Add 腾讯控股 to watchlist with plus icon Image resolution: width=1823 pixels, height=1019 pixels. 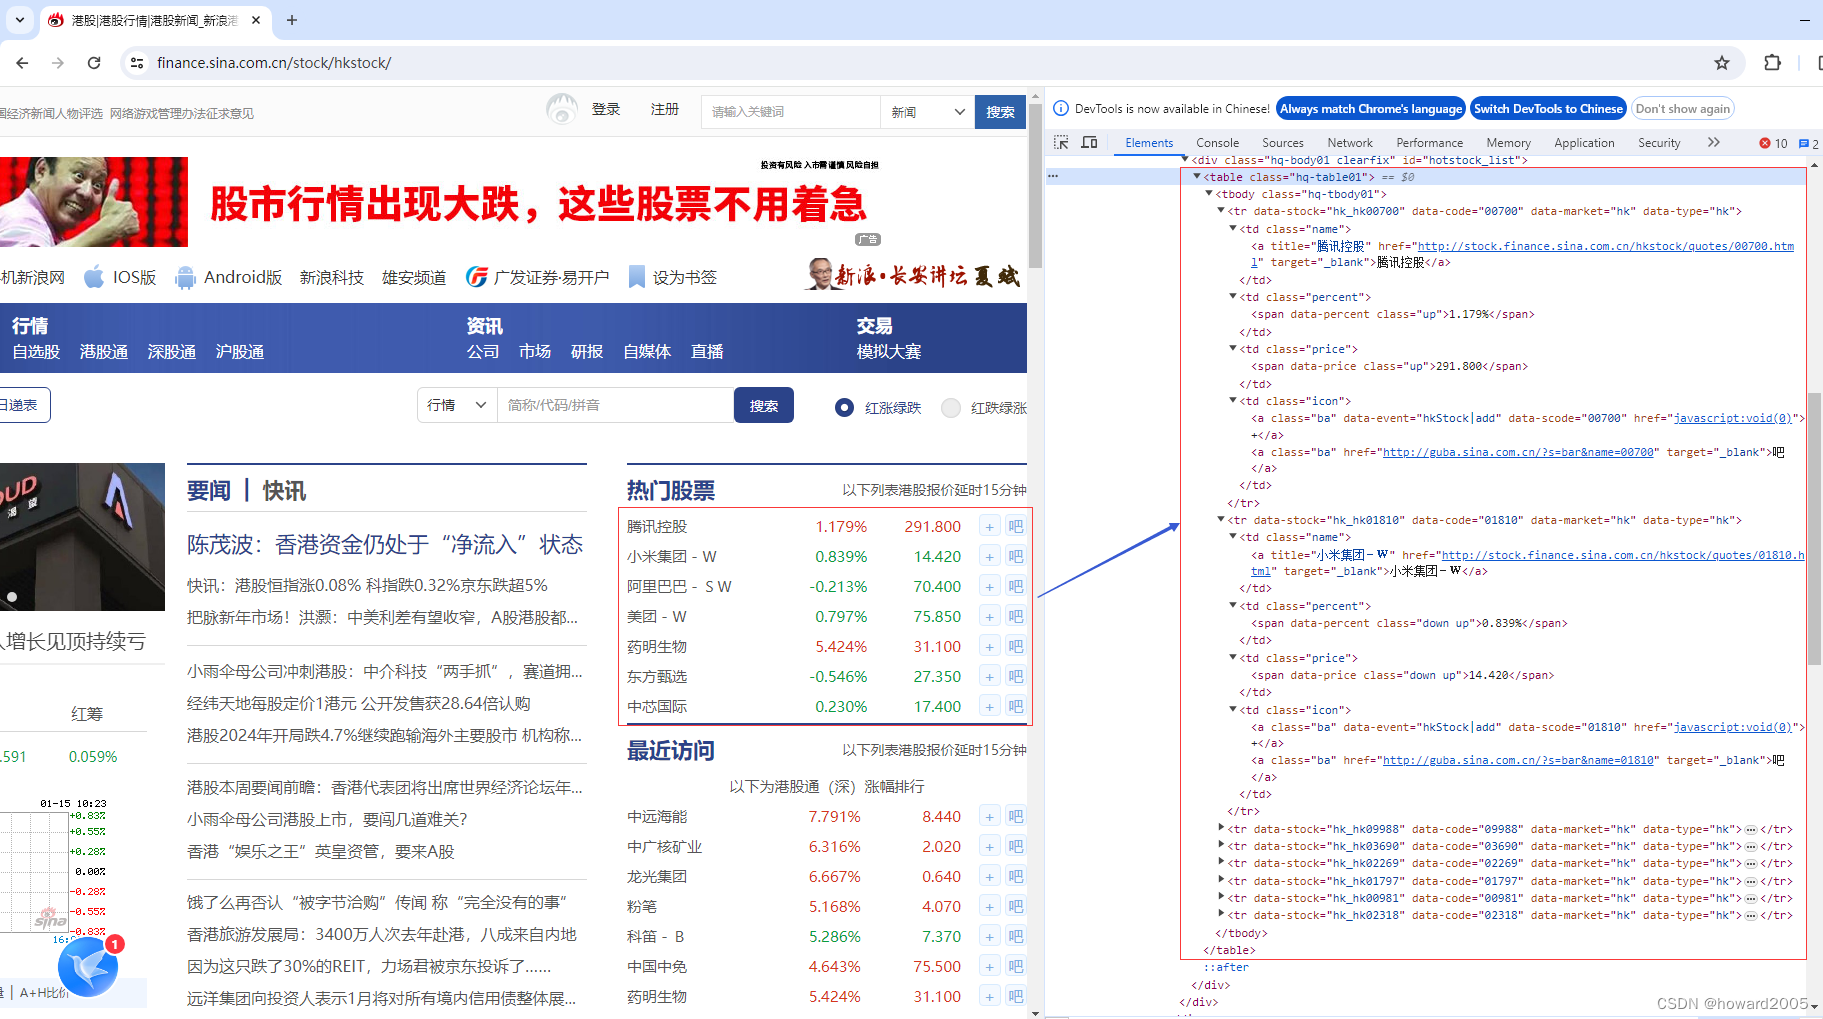[989, 527]
